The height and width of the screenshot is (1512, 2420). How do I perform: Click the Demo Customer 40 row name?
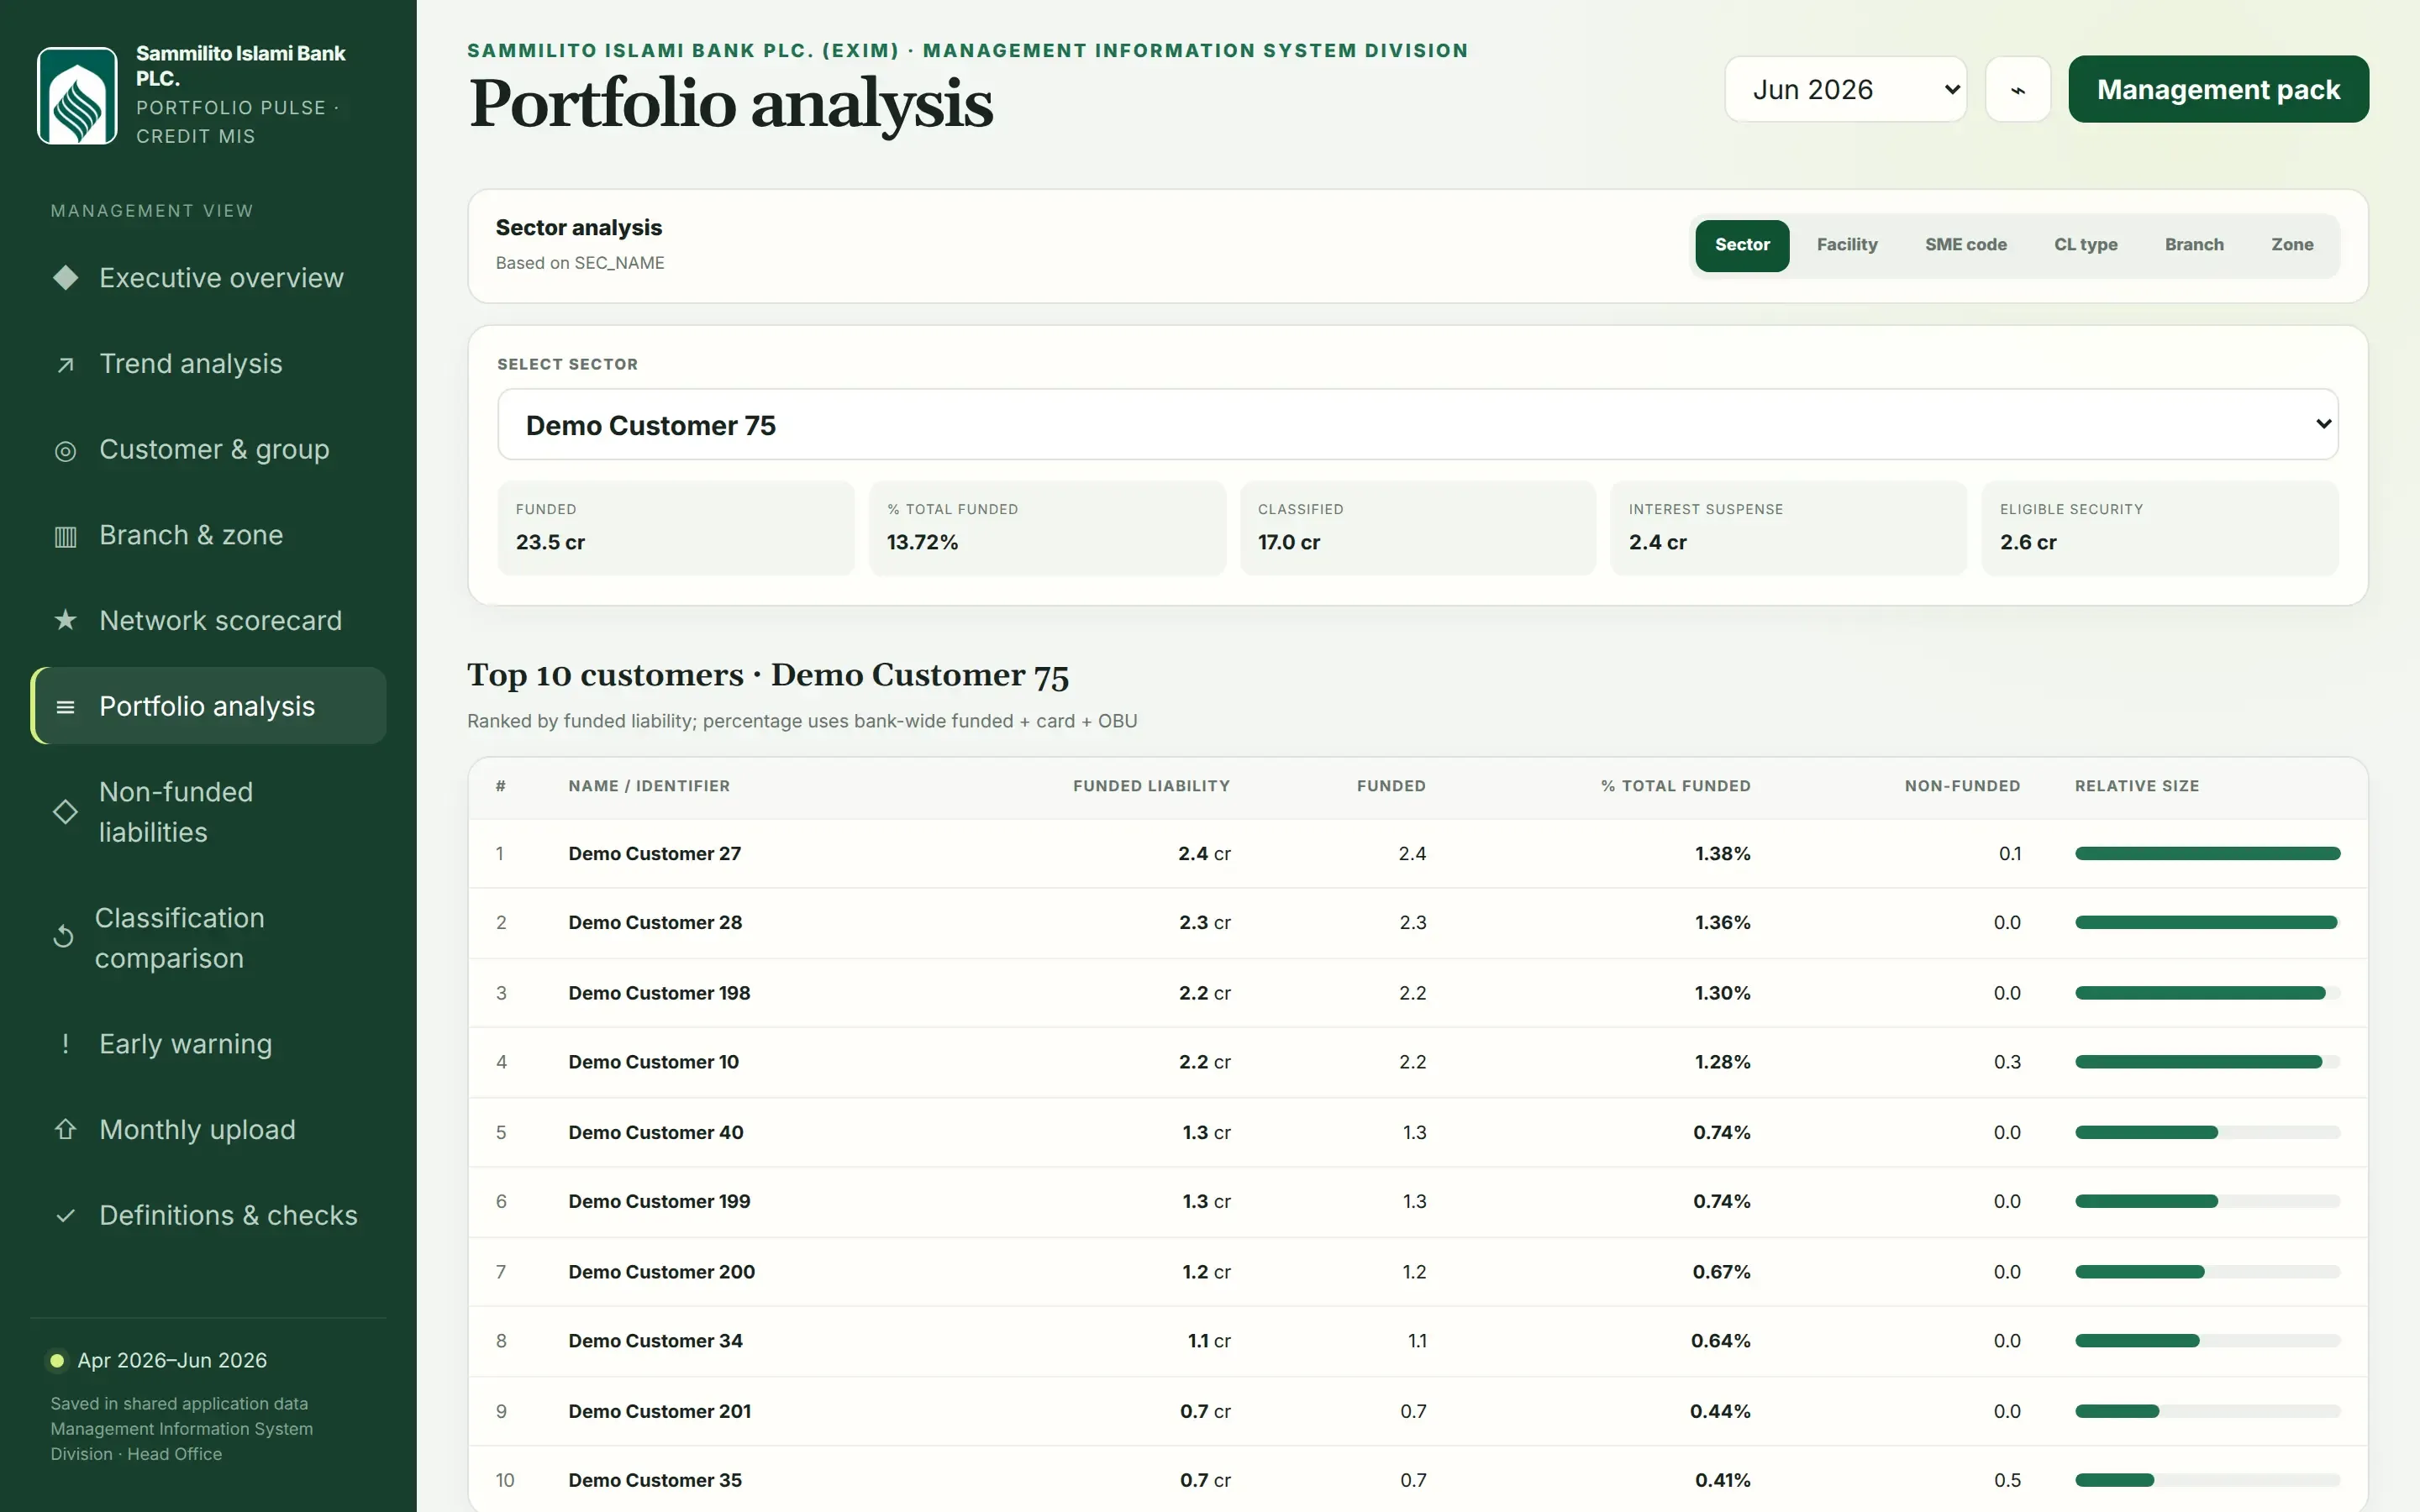pyautogui.click(x=656, y=1133)
